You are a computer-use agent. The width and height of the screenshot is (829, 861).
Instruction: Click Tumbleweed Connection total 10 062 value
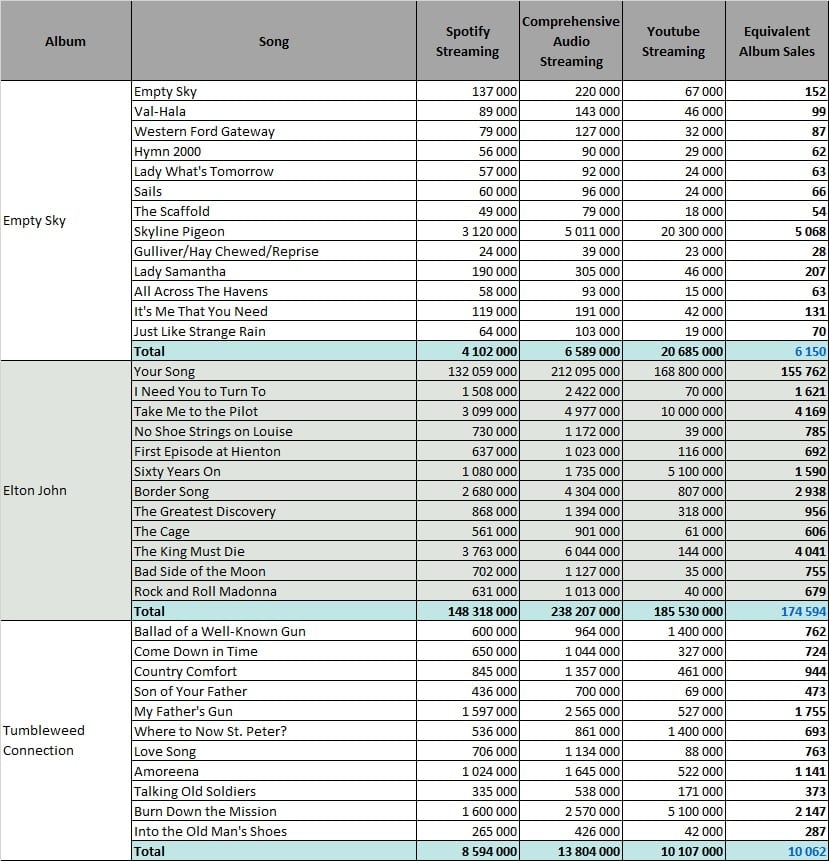coord(777,851)
